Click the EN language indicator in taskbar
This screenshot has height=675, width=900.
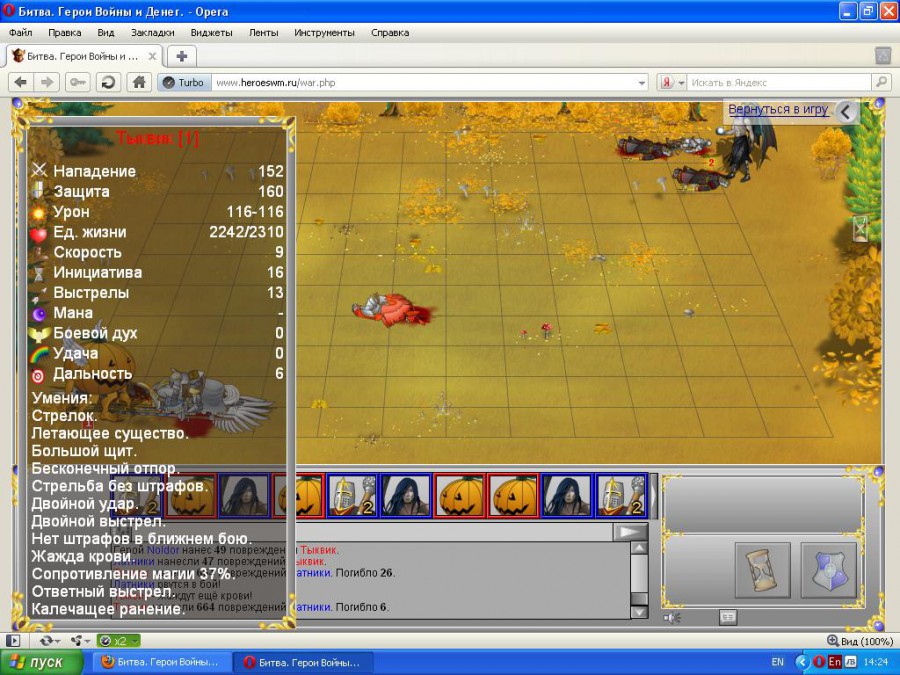point(777,662)
